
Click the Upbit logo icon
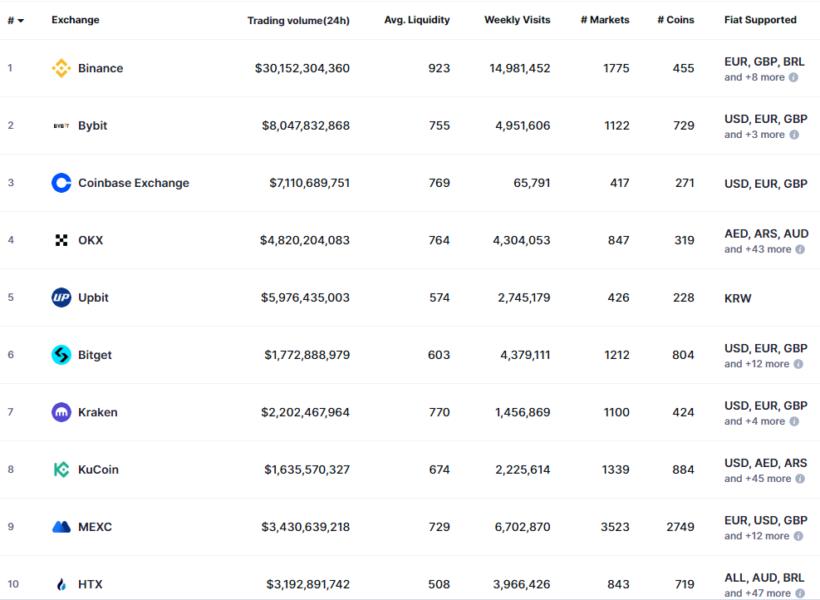(x=61, y=298)
